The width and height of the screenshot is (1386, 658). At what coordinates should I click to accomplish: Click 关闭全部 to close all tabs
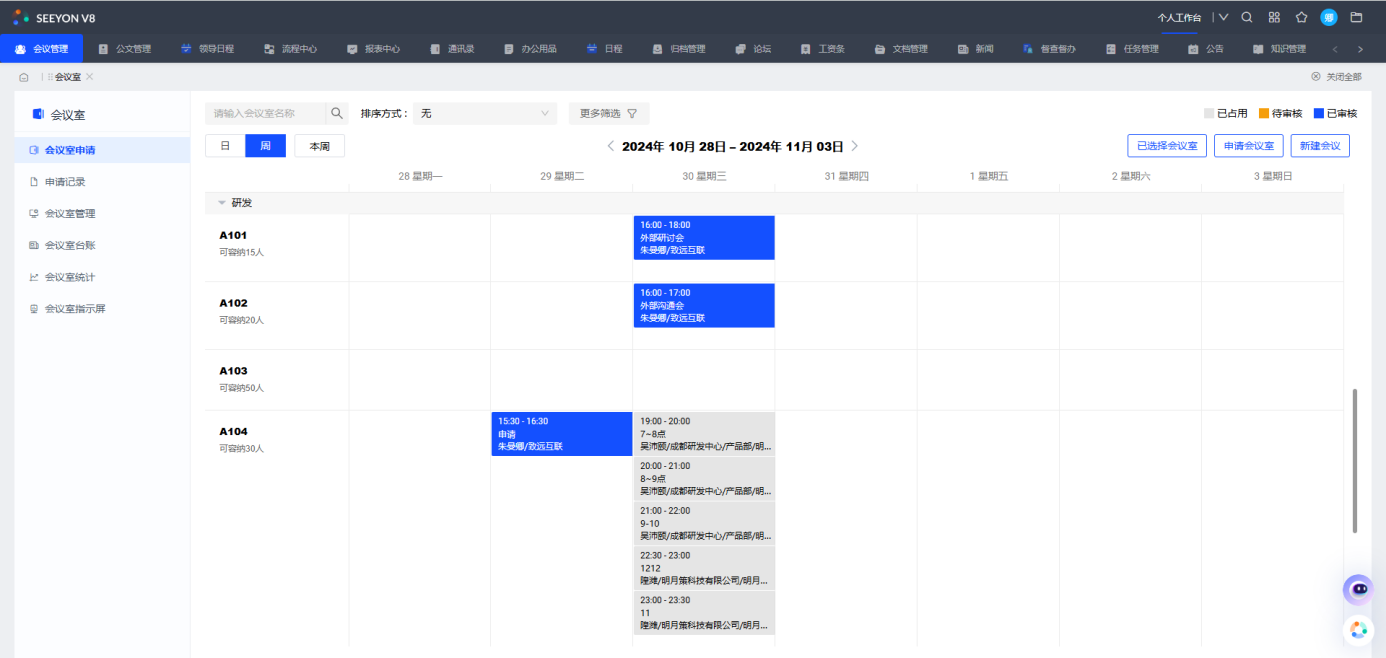[1336, 77]
